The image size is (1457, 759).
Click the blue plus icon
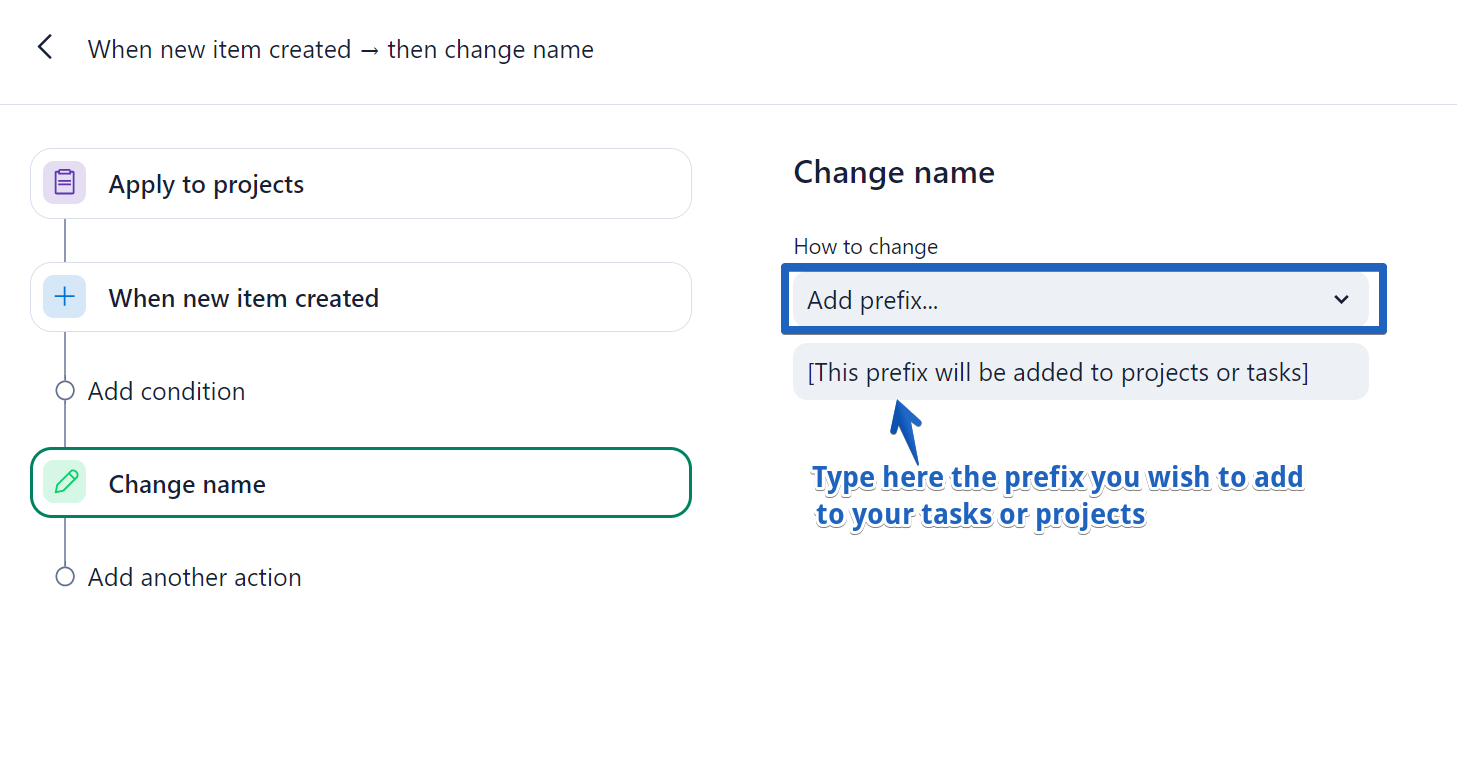click(64, 297)
